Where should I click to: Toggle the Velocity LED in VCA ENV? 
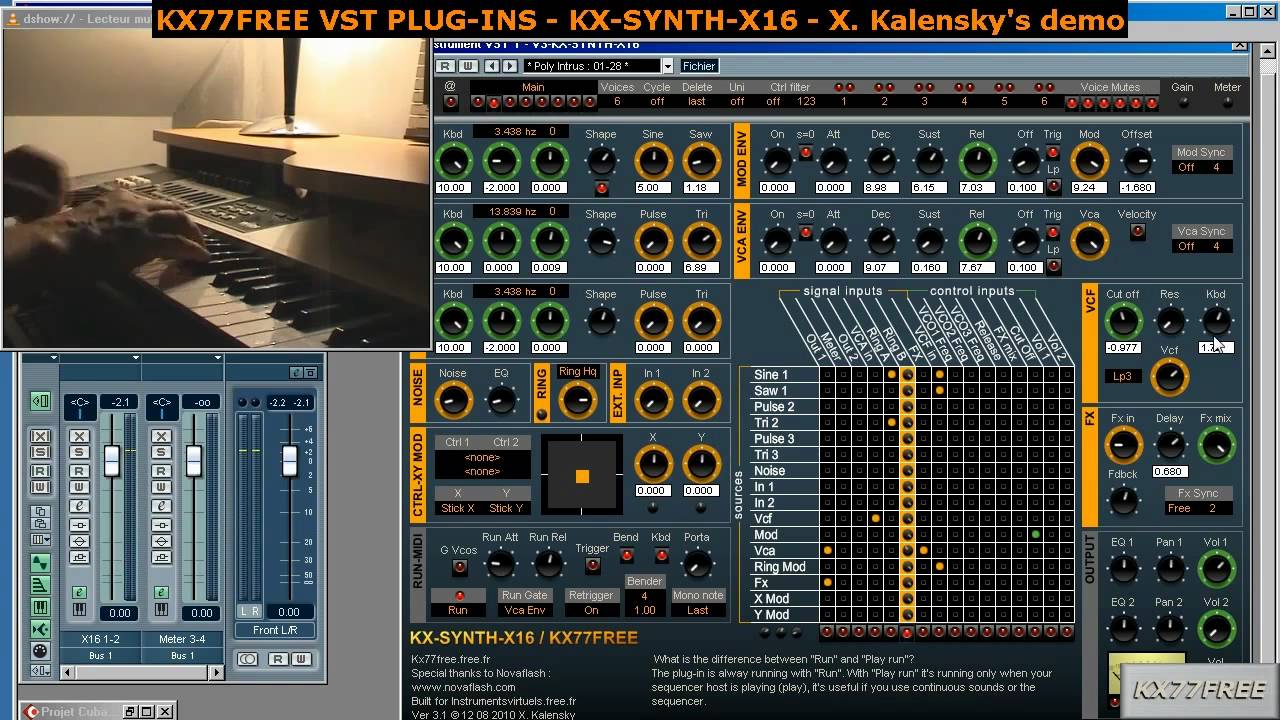pyautogui.click(x=1137, y=232)
